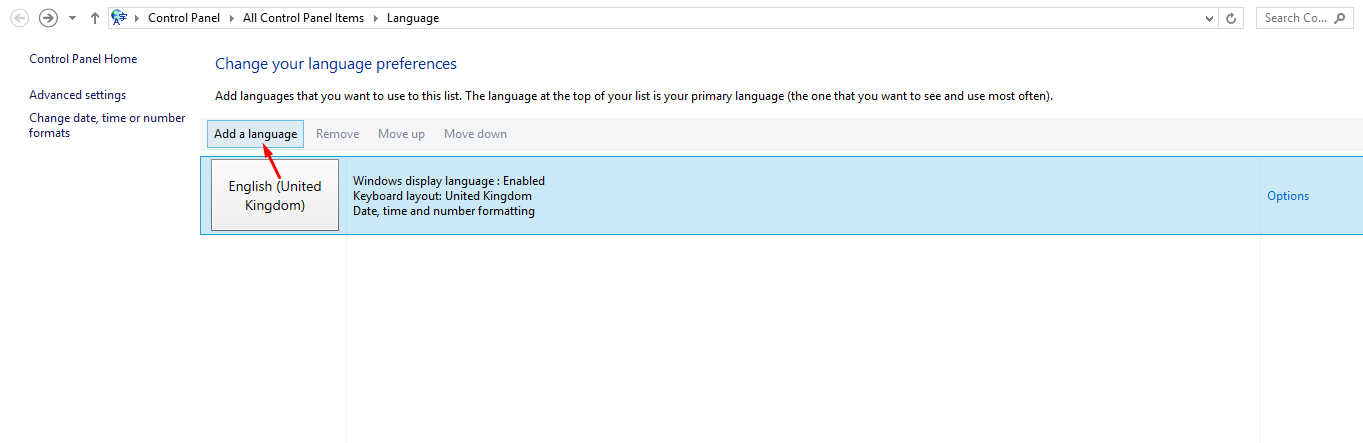Open Change date, time or number formats
The height and width of the screenshot is (443, 1363).
click(107, 125)
